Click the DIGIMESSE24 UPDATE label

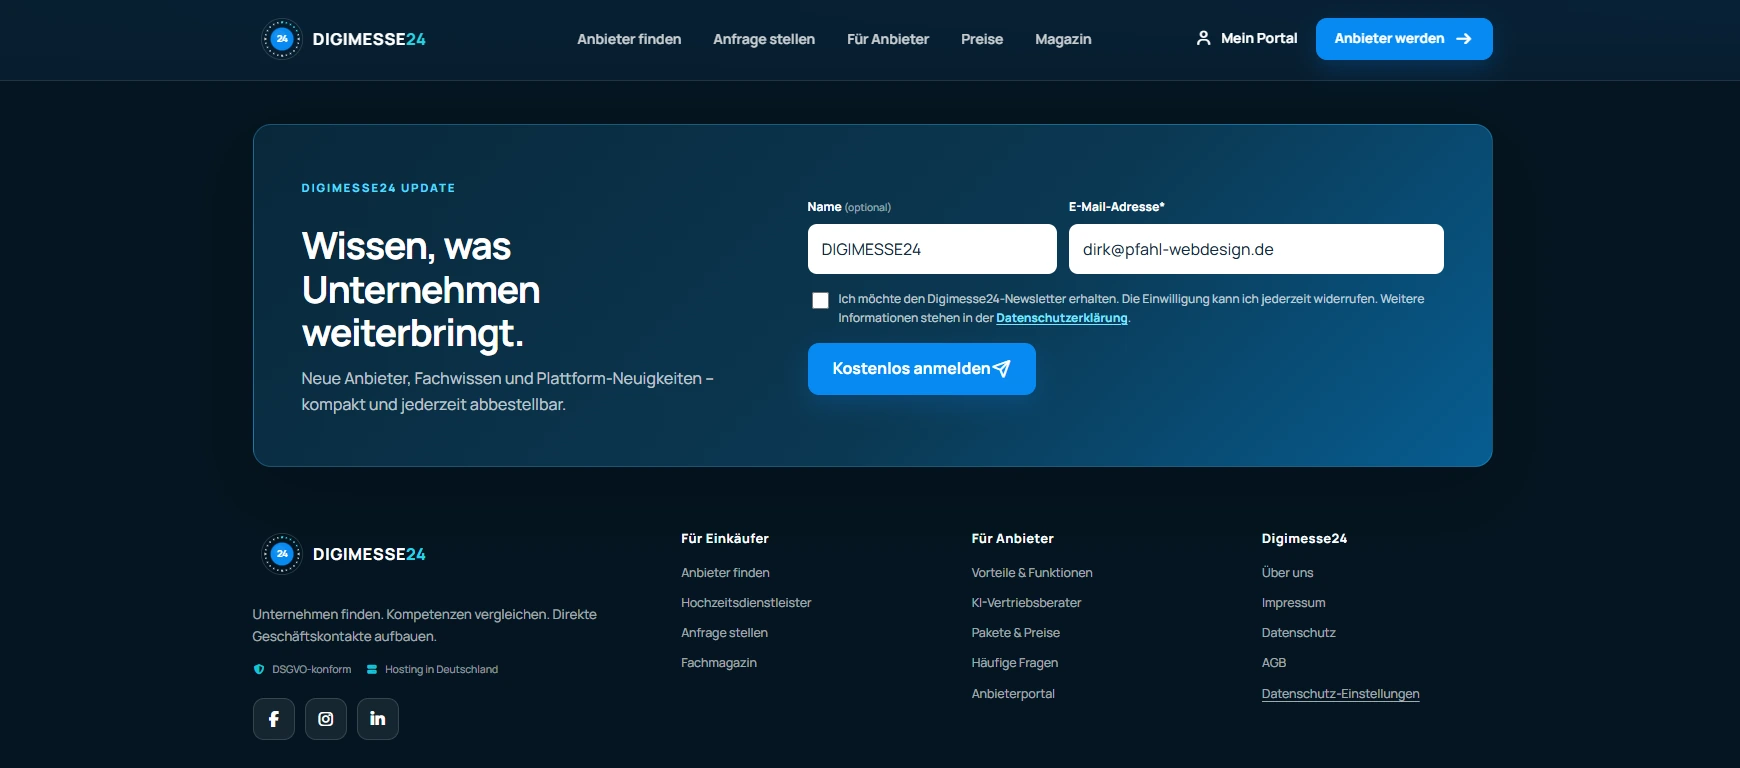click(x=378, y=188)
